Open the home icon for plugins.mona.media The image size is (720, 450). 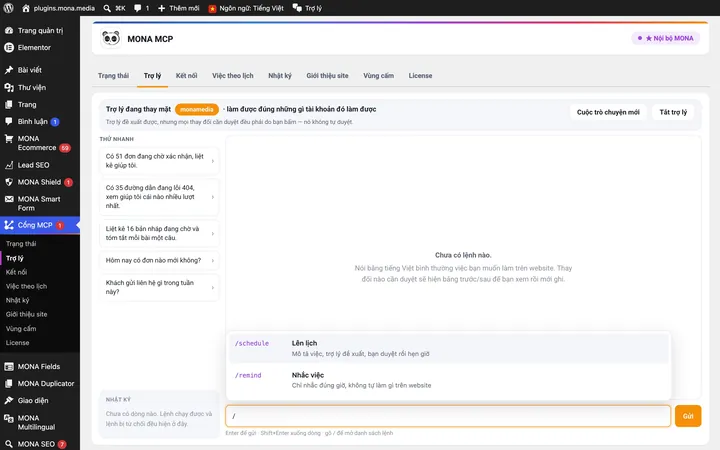coord(26,8)
